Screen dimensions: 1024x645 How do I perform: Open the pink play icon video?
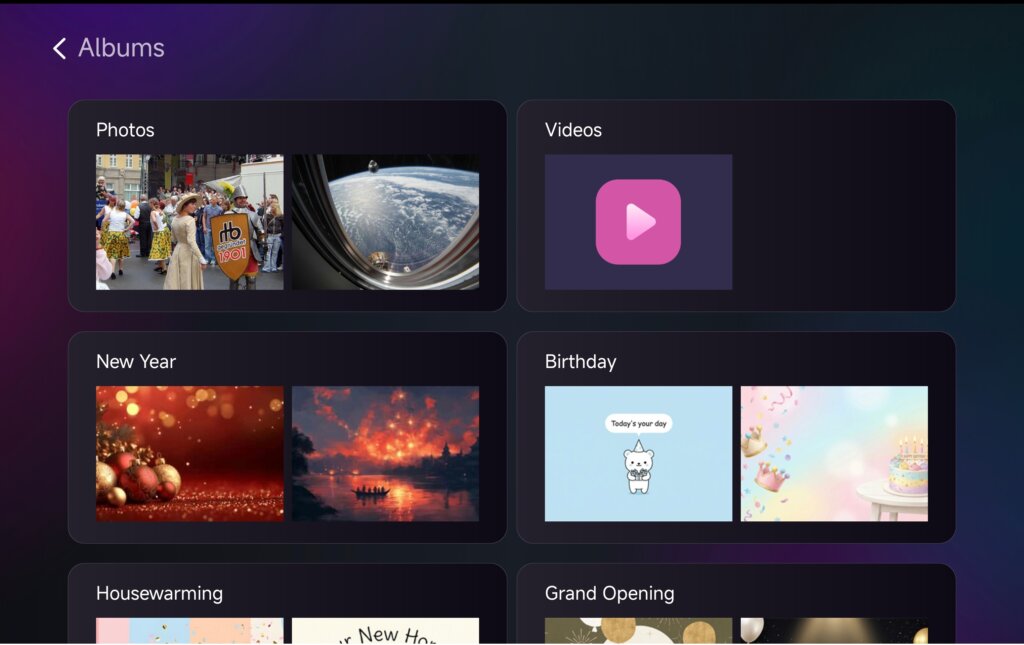click(638, 222)
